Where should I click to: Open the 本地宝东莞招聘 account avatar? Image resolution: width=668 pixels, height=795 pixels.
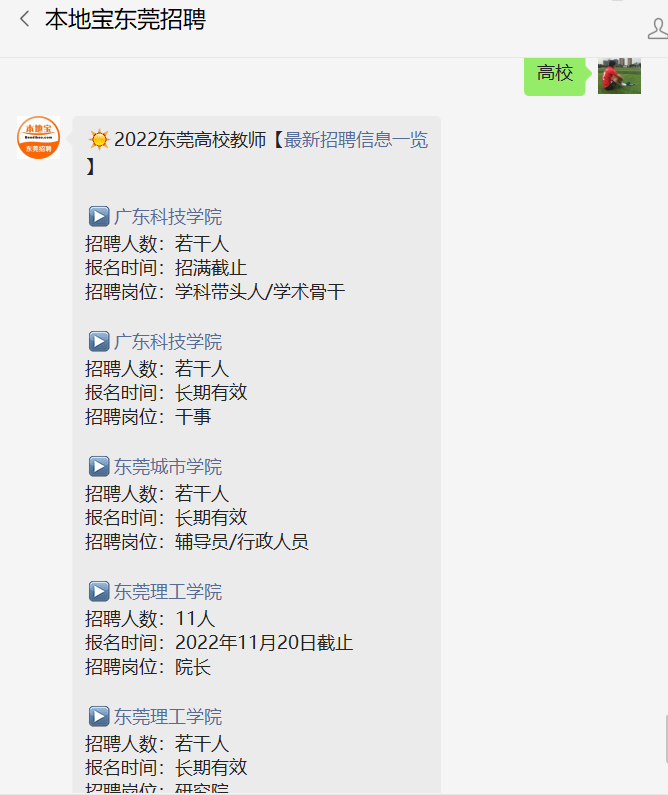click(39, 137)
